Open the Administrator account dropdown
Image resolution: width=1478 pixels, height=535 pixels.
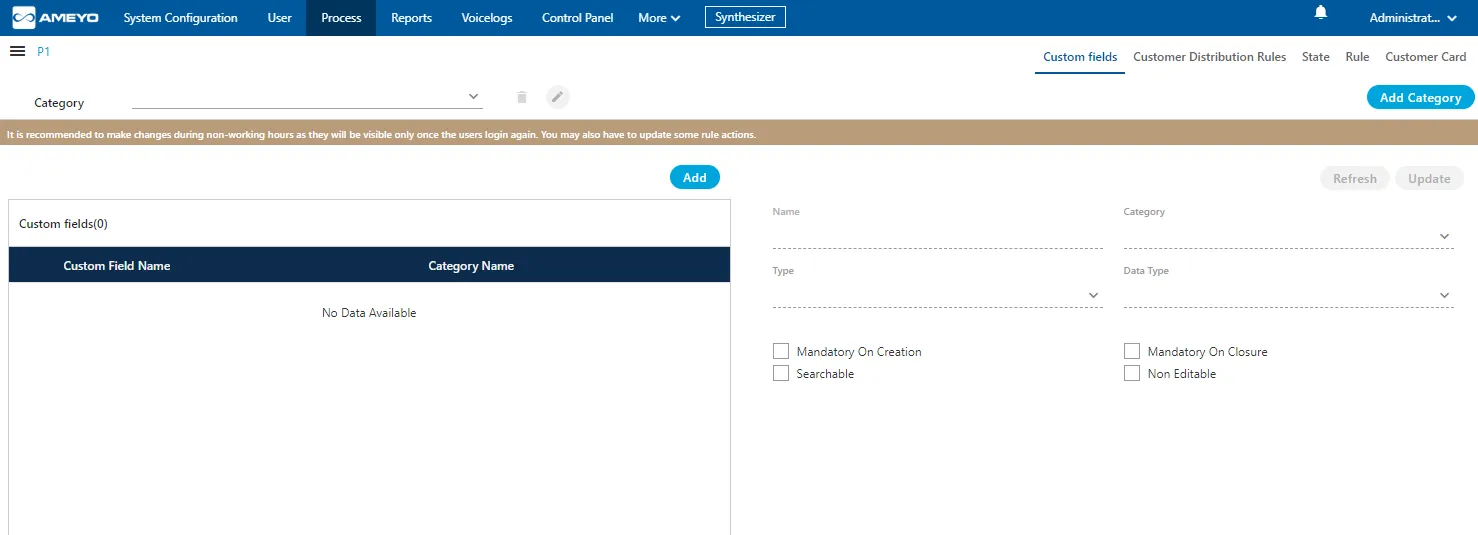coord(1412,18)
